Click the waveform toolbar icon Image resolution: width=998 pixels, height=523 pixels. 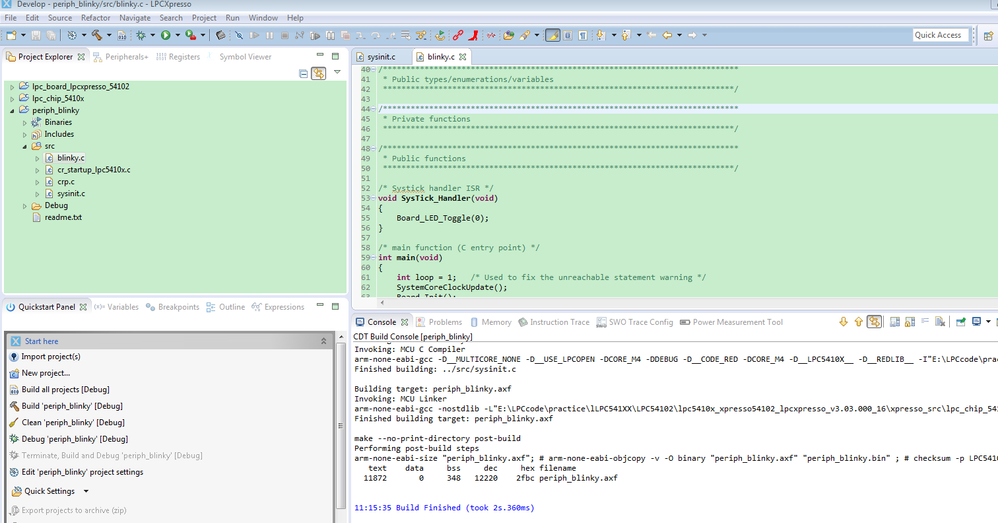(491, 35)
